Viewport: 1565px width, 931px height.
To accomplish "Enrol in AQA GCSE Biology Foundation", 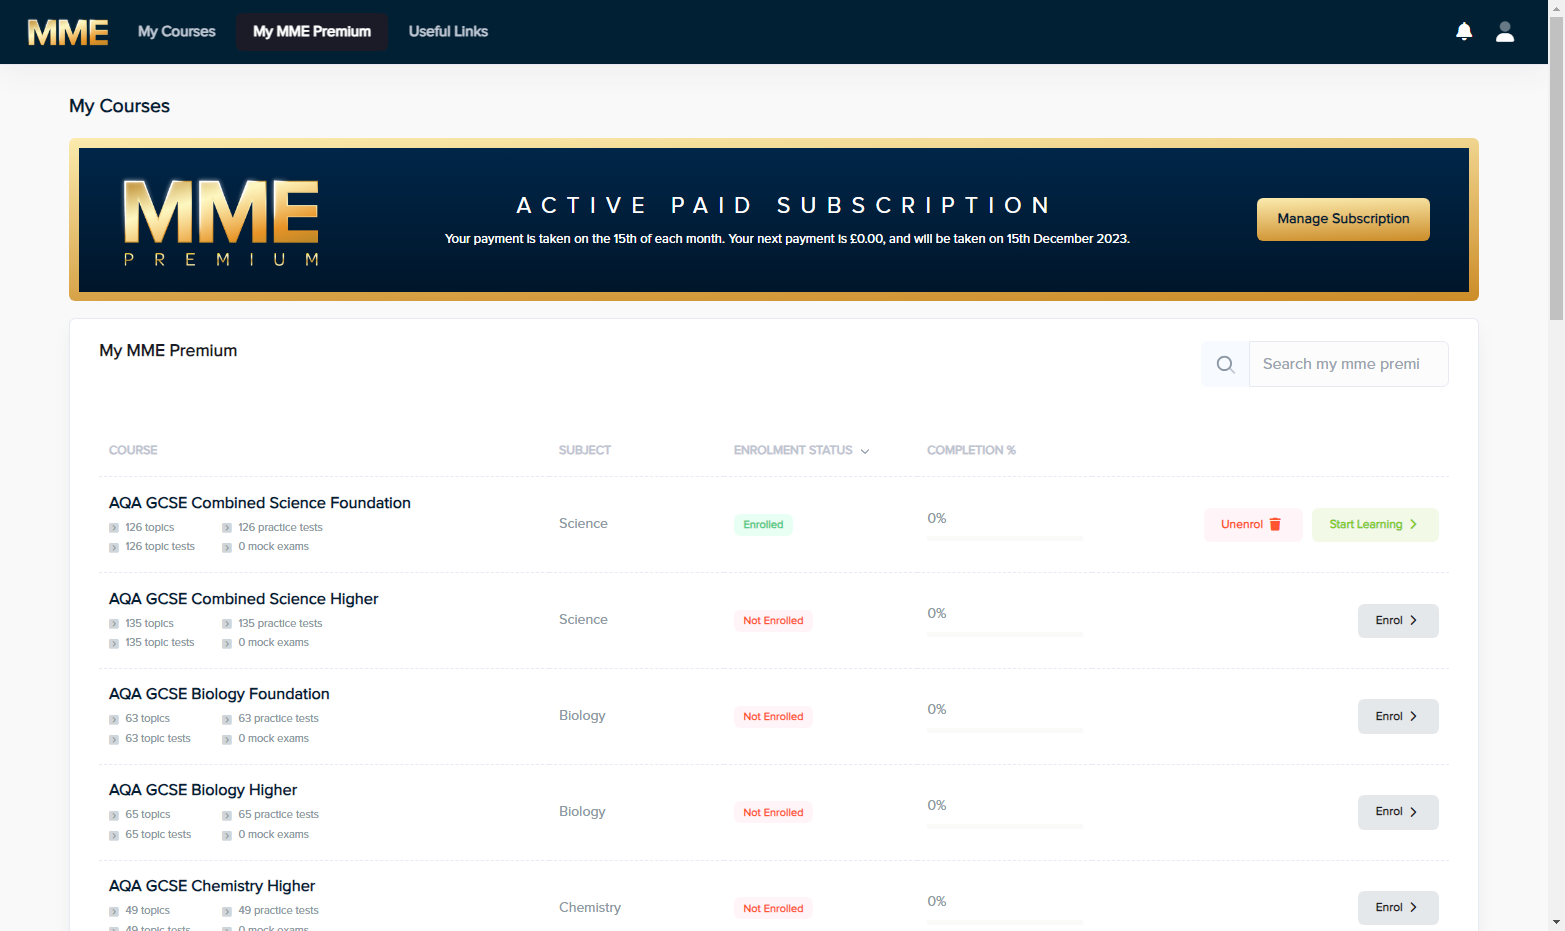I will pyautogui.click(x=1398, y=716).
